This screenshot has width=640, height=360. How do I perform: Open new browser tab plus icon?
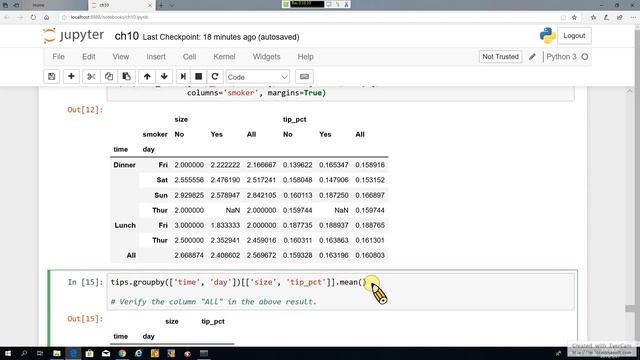point(161,5)
